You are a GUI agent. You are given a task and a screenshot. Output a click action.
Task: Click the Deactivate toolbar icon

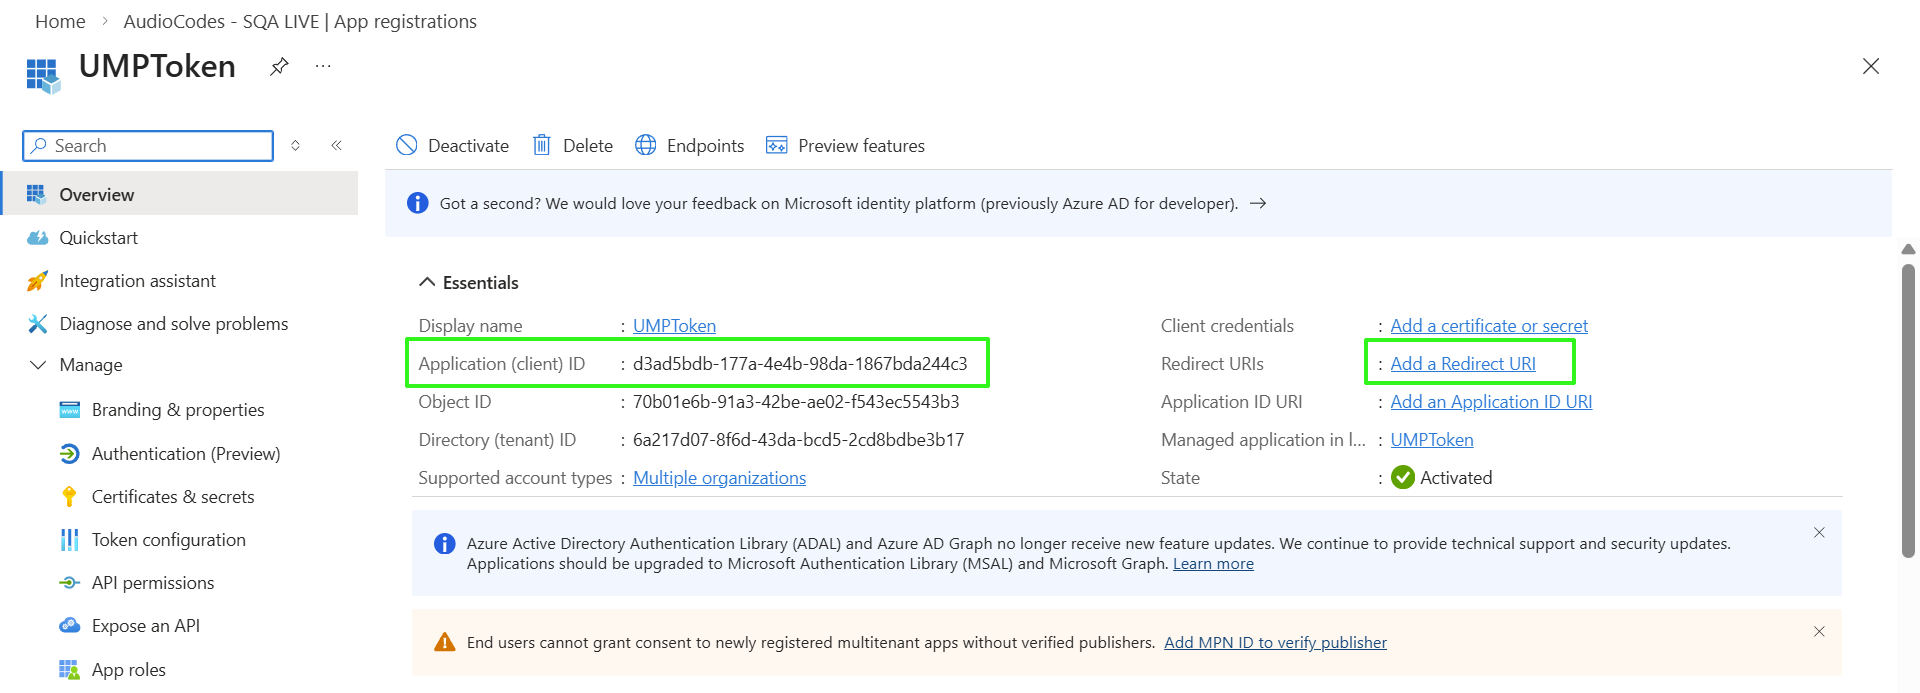click(x=407, y=146)
